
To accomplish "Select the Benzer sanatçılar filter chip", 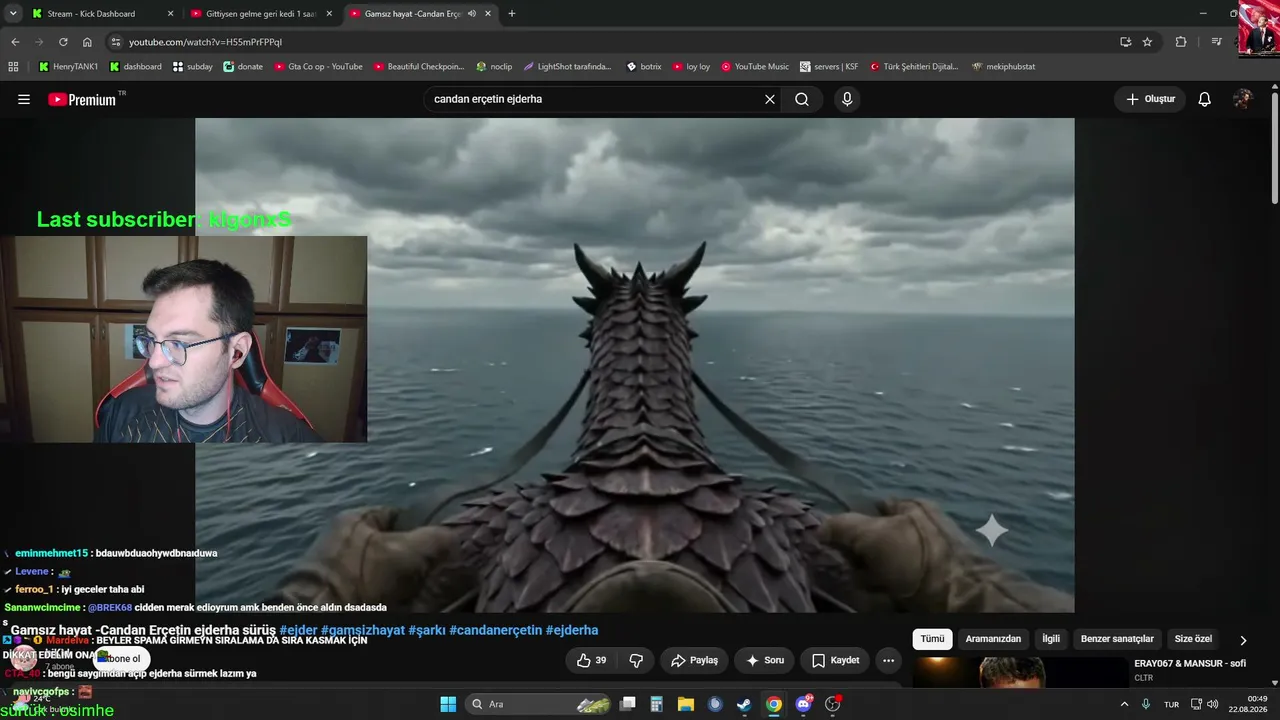I will point(1117,639).
